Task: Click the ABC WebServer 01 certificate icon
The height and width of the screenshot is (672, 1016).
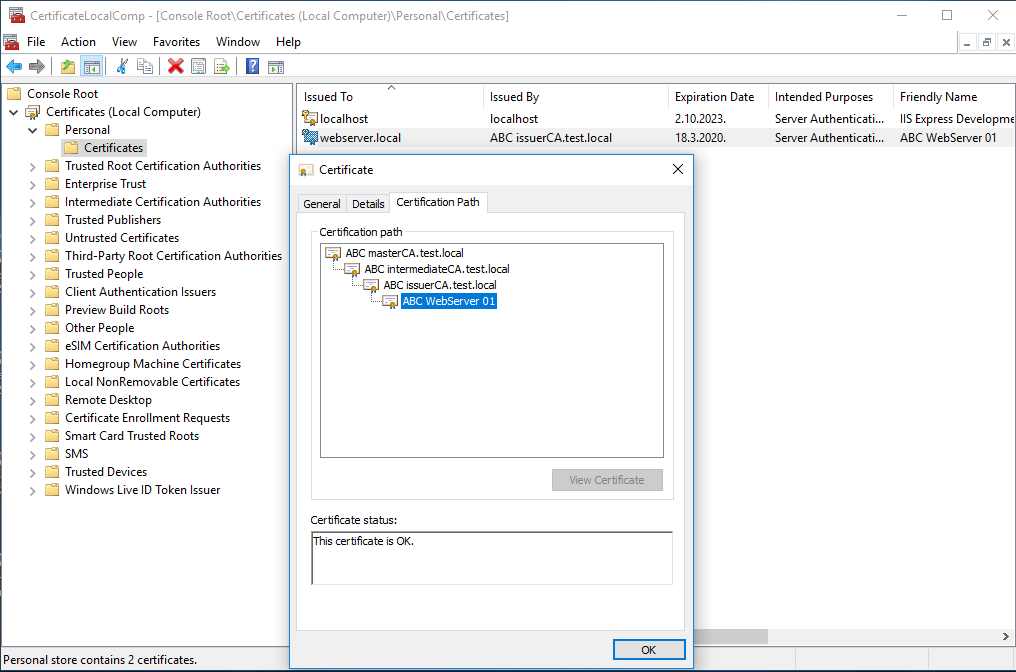Action: pyautogui.click(x=390, y=301)
